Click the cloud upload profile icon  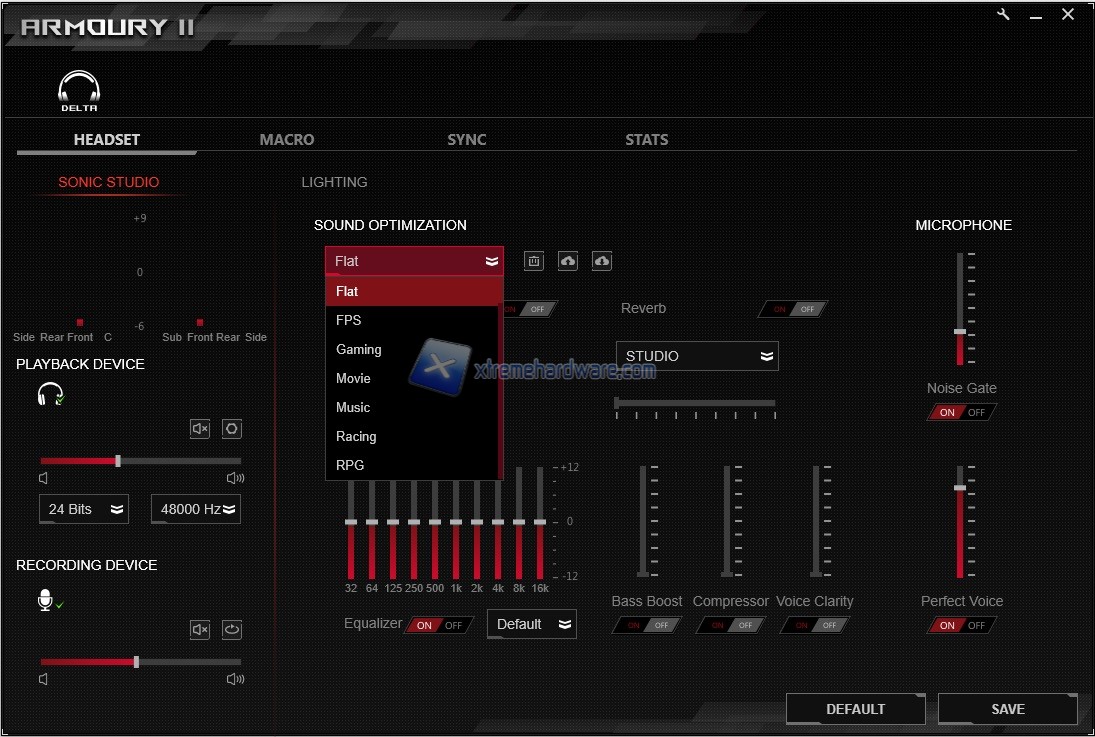coord(568,261)
